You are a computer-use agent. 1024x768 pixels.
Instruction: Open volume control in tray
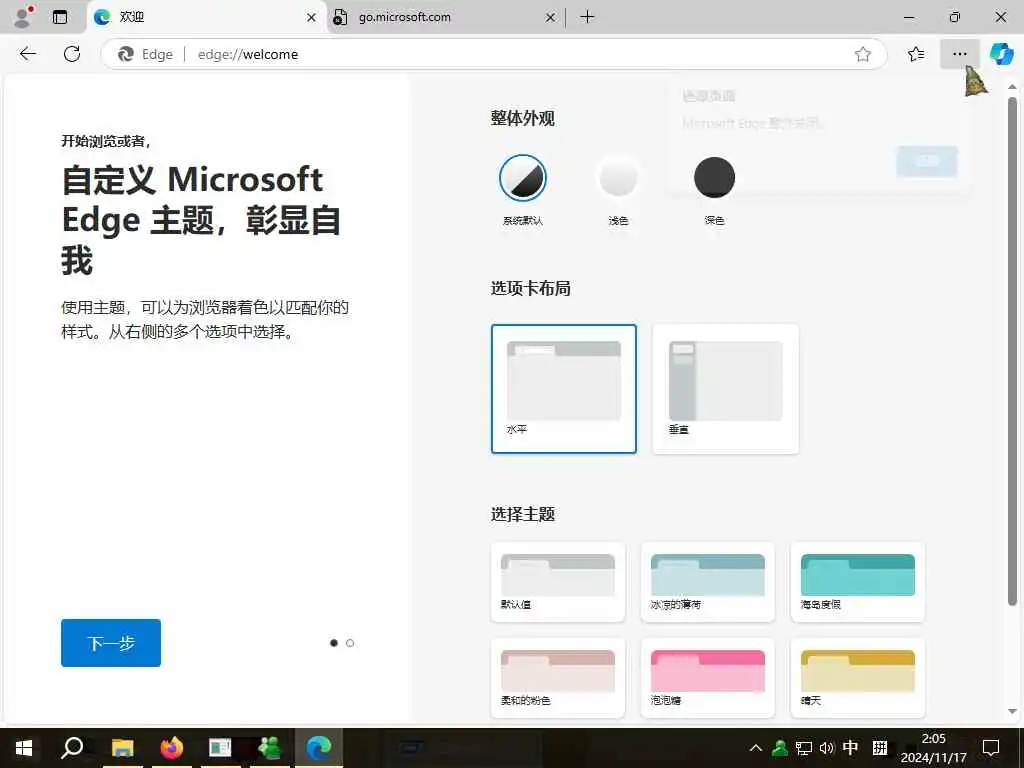(x=827, y=748)
